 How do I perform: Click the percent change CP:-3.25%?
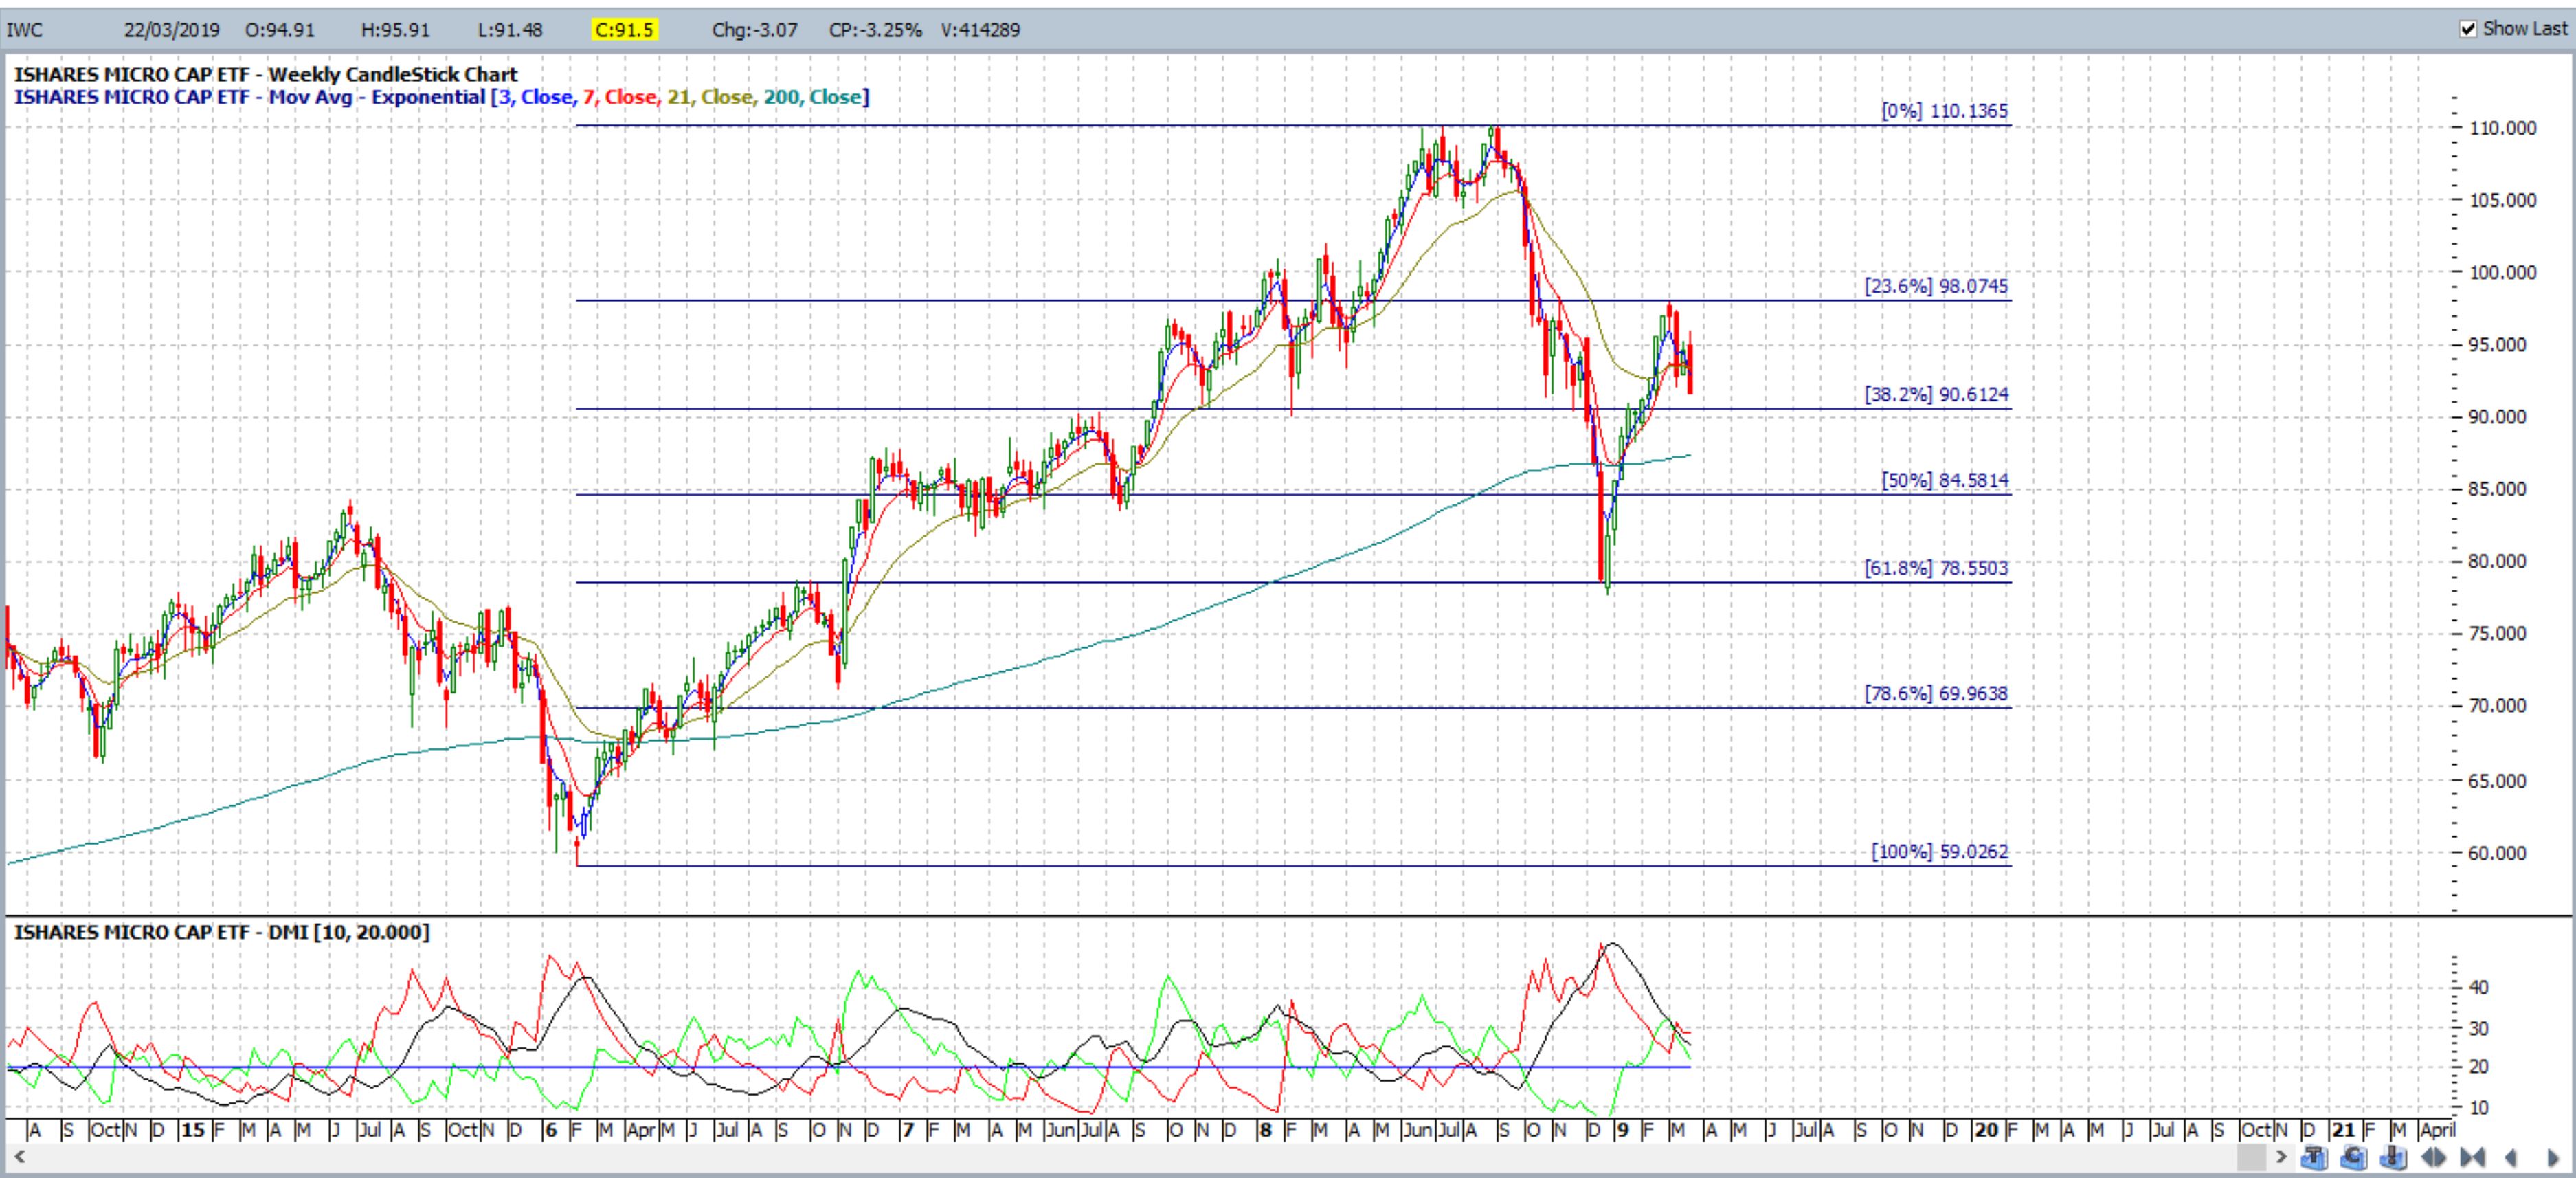pyautogui.click(x=875, y=30)
